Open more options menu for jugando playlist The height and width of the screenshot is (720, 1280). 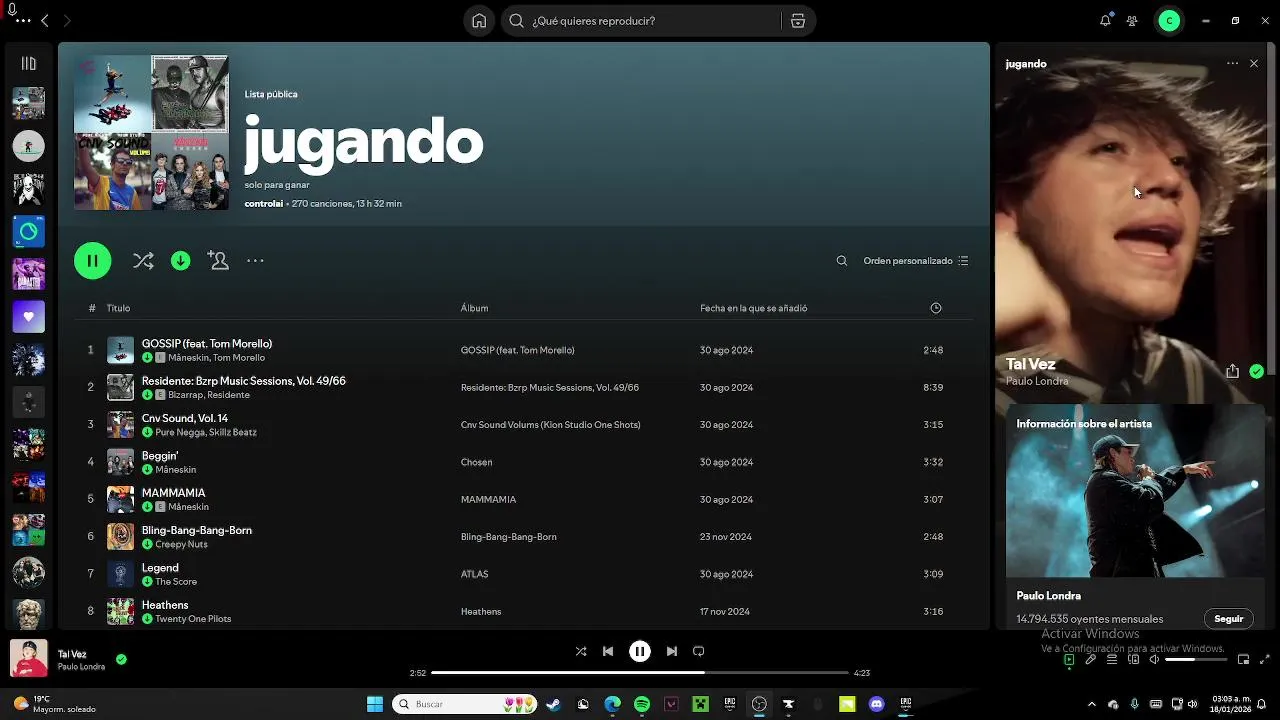255,261
